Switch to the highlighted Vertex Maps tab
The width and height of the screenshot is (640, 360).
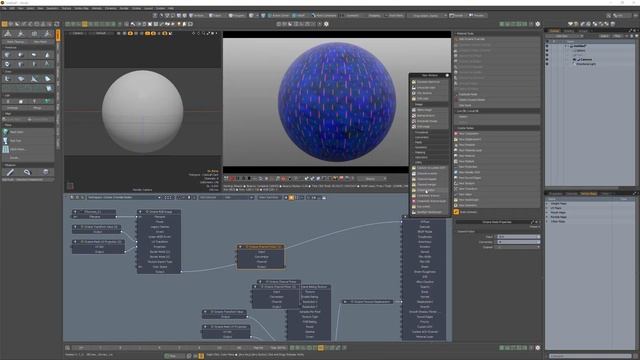click(588, 193)
